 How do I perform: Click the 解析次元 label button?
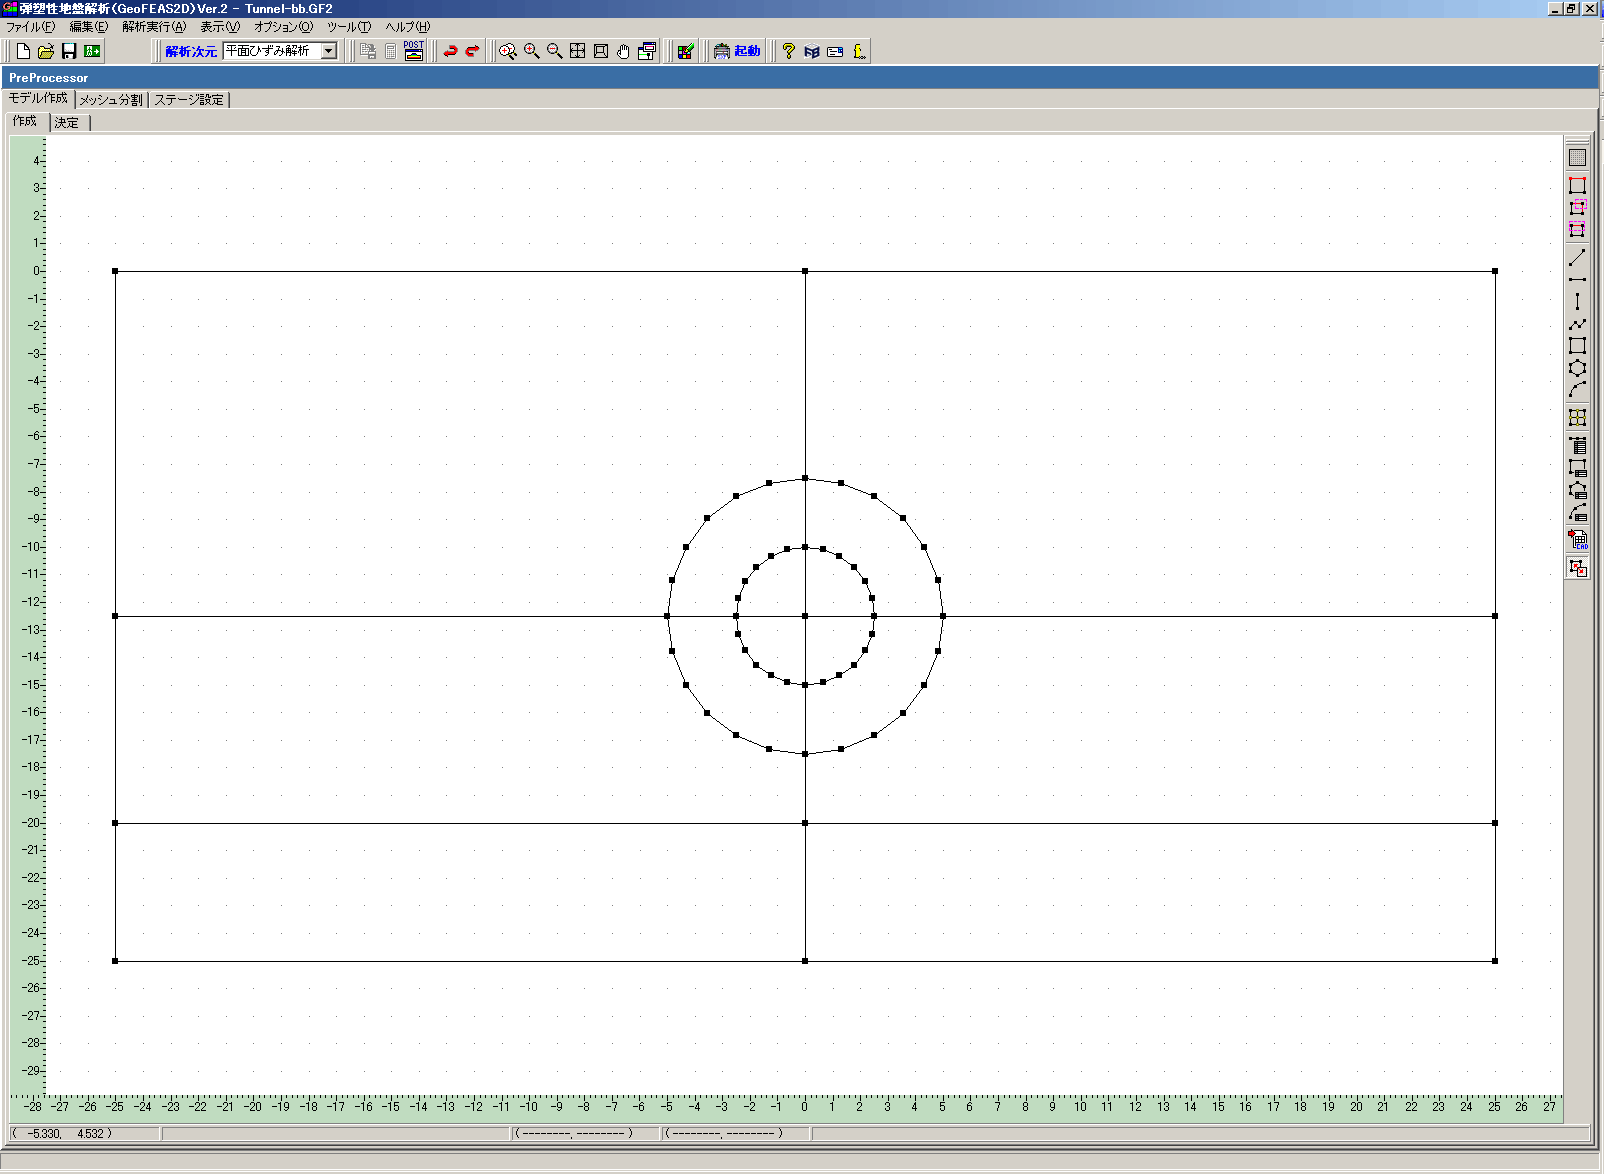click(x=191, y=51)
